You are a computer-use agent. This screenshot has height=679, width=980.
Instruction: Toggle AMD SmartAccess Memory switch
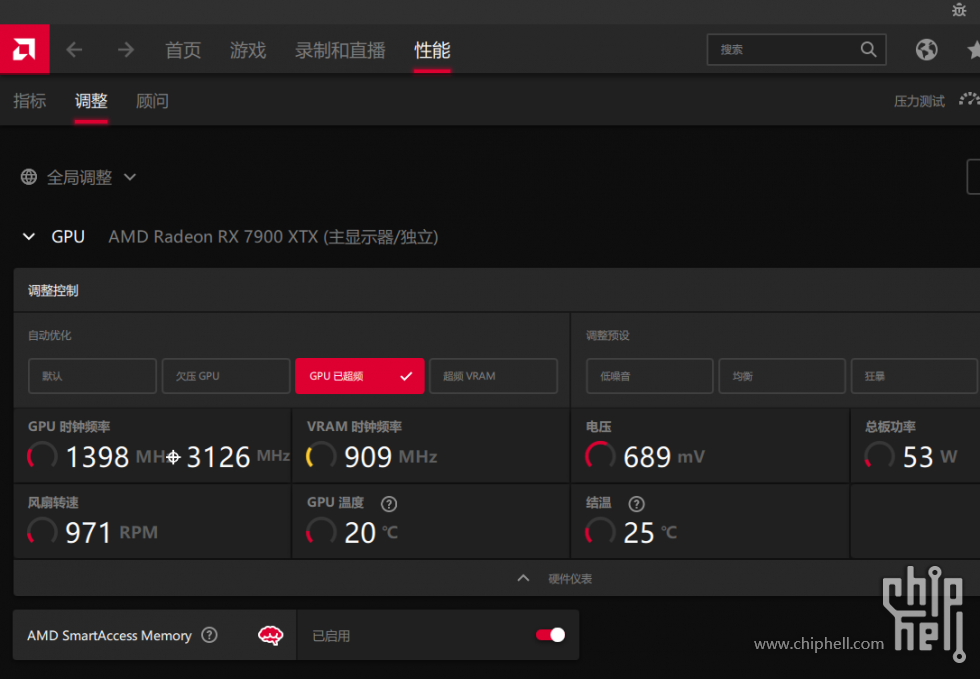pyautogui.click(x=551, y=635)
